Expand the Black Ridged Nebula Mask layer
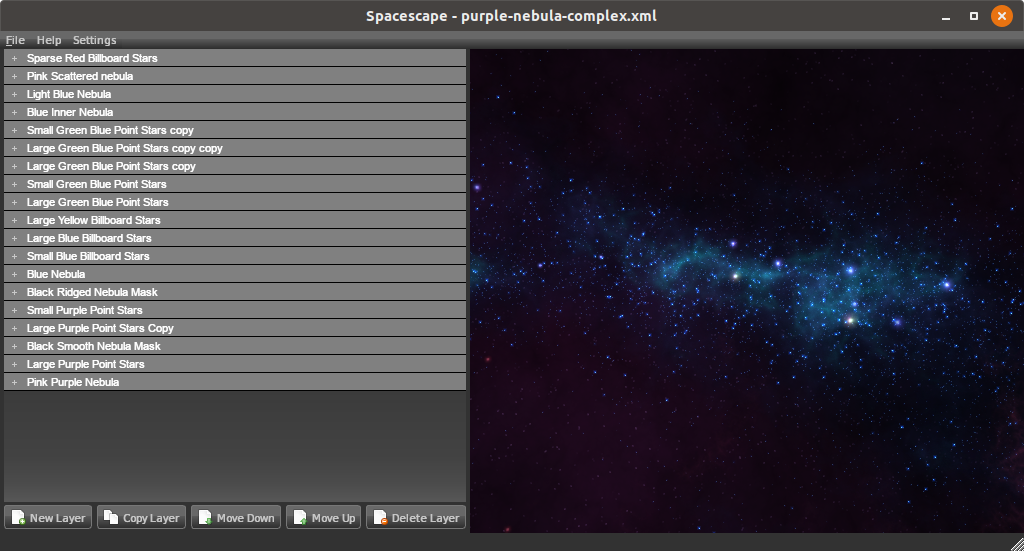 pos(14,293)
